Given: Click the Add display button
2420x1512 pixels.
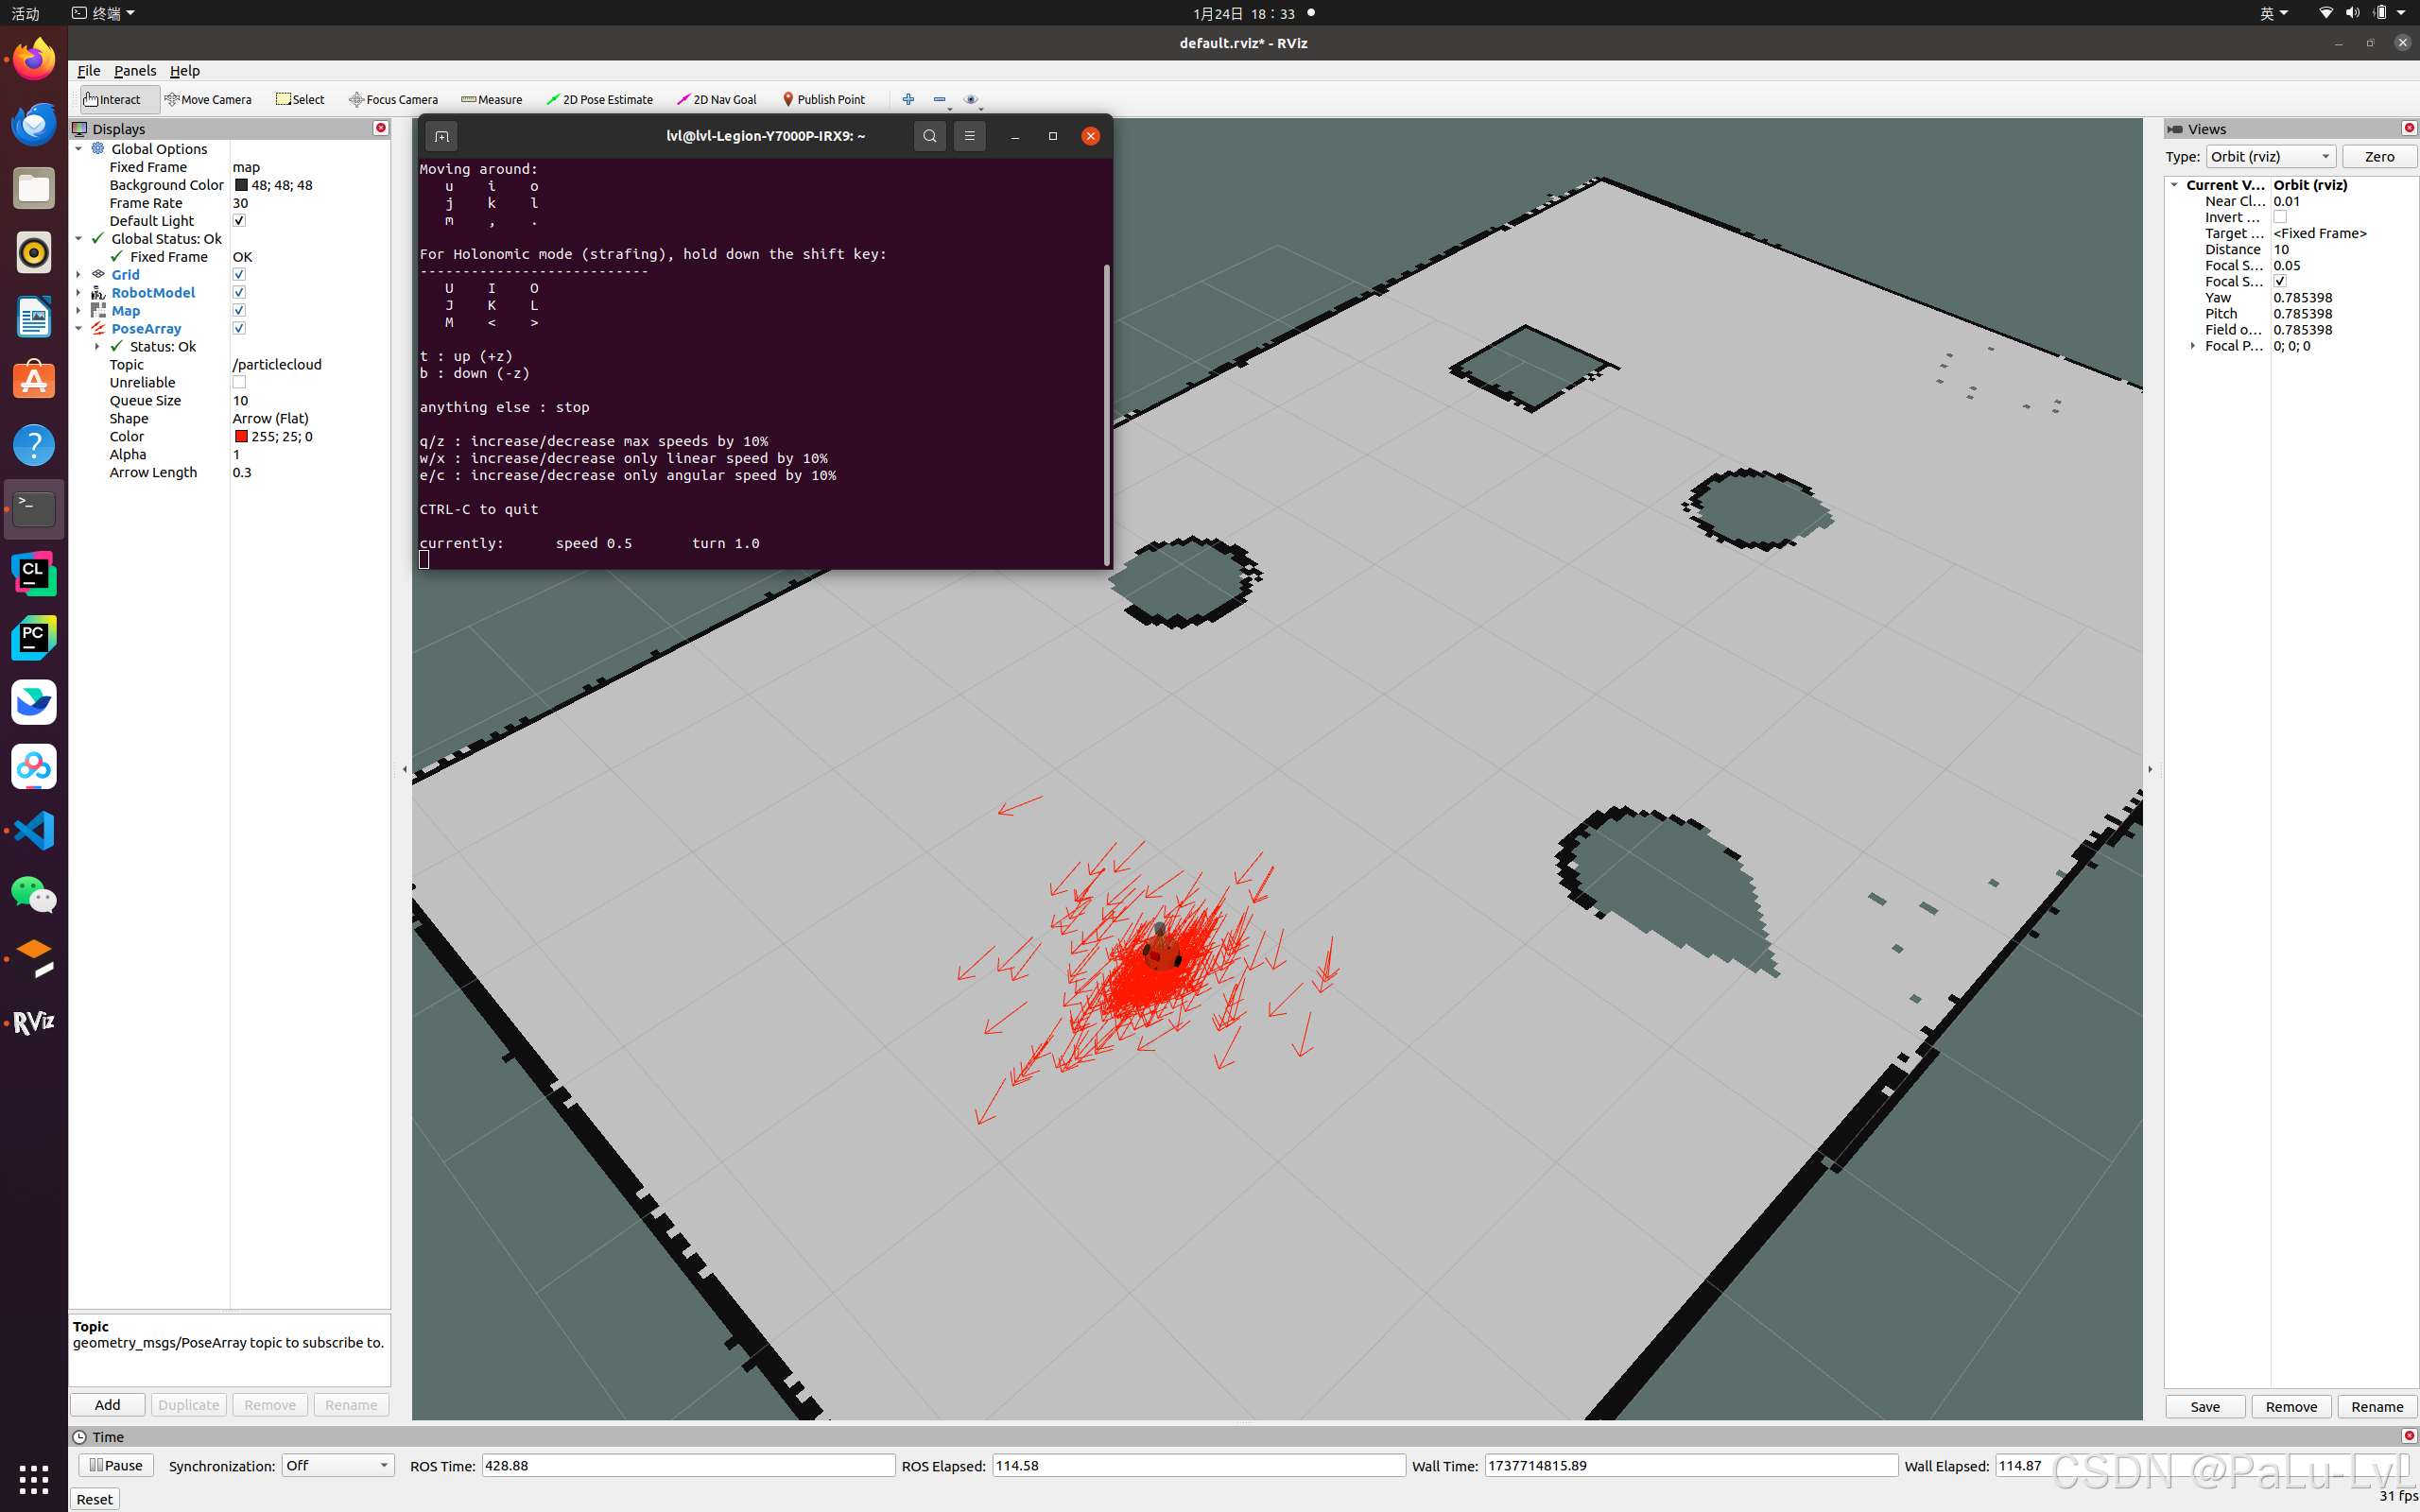Looking at the screenshot, I should (x=107, y=1405).
